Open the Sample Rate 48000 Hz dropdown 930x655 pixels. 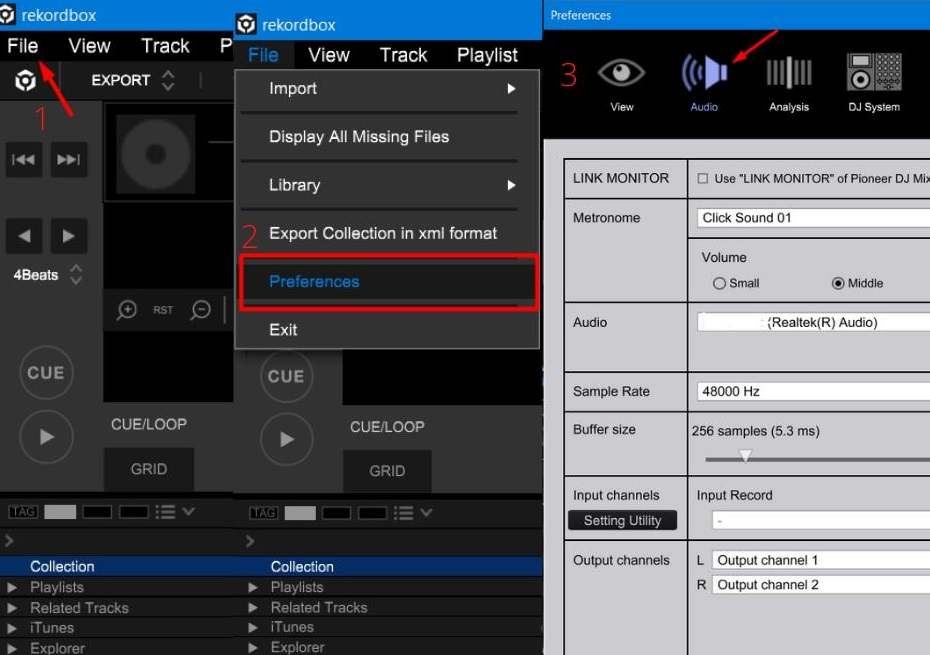click(813, 392)
